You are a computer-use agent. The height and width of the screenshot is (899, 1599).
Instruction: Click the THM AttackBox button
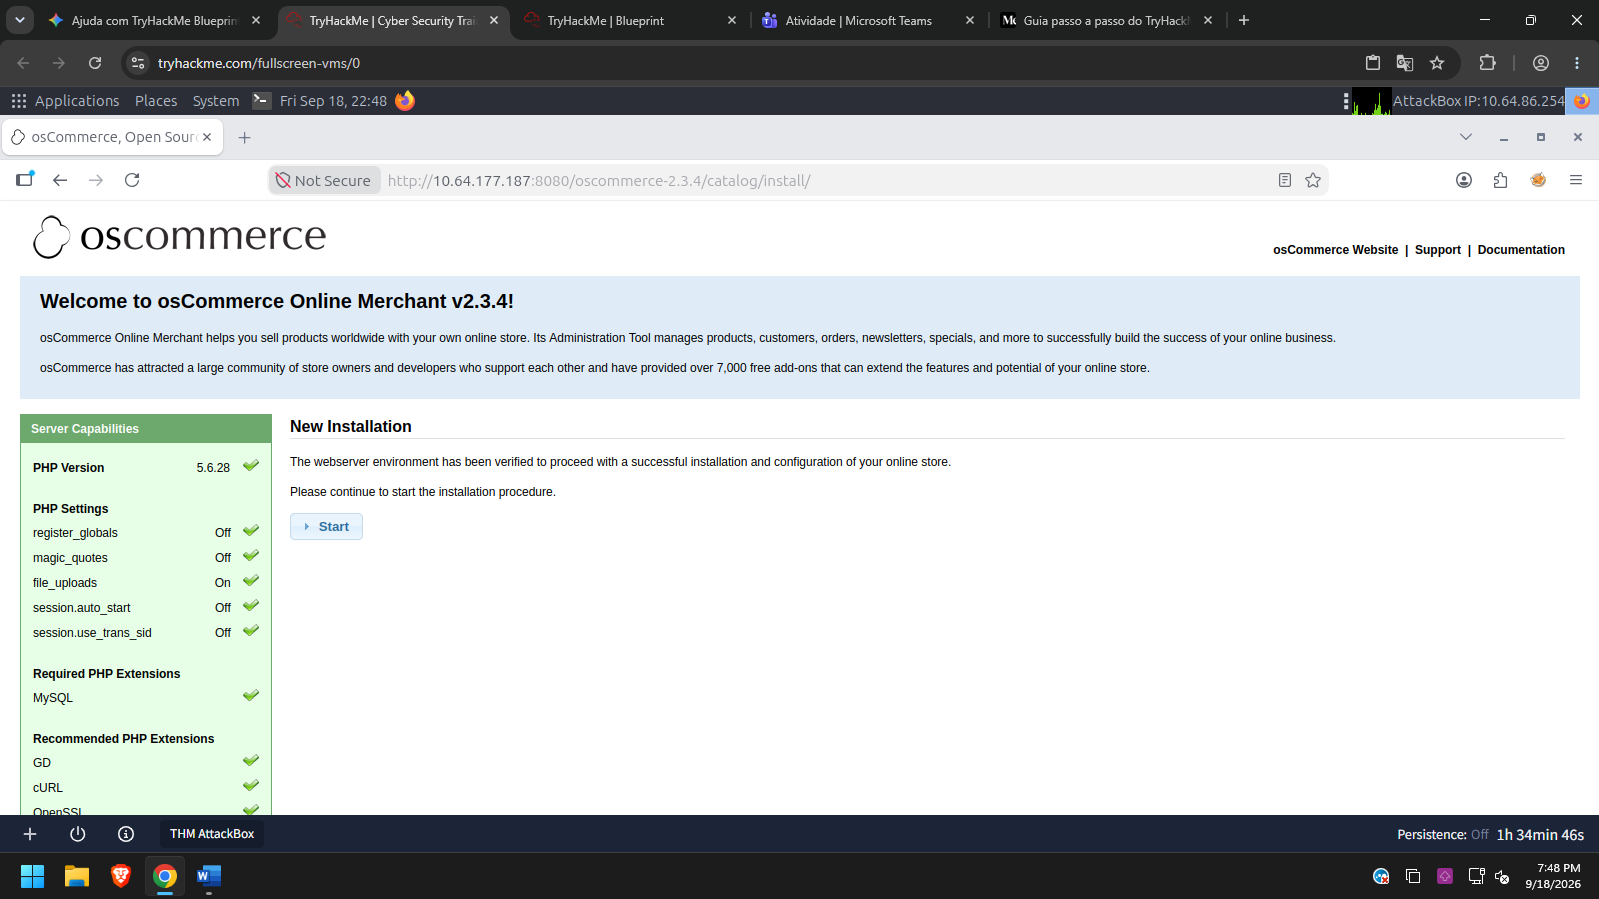(x=212, y=834)
